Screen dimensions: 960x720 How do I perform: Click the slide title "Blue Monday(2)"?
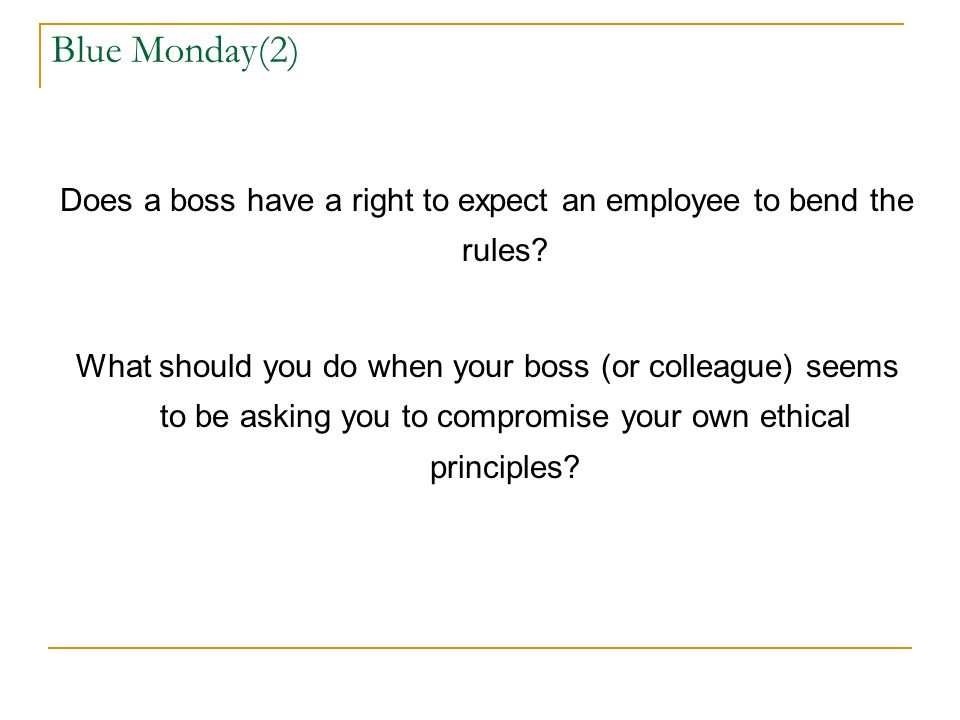point(174,51)
